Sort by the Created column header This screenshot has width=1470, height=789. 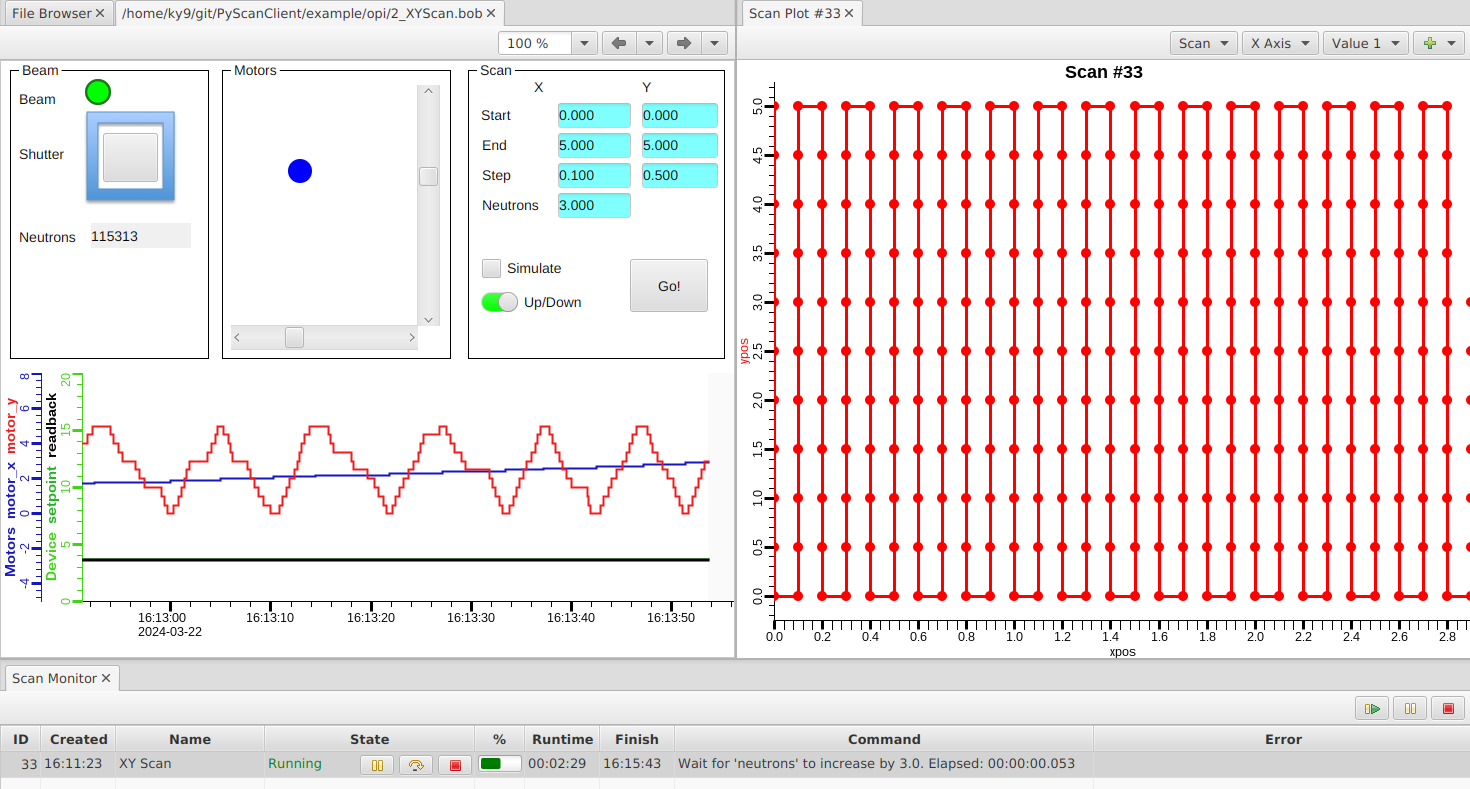pos(78,739)
